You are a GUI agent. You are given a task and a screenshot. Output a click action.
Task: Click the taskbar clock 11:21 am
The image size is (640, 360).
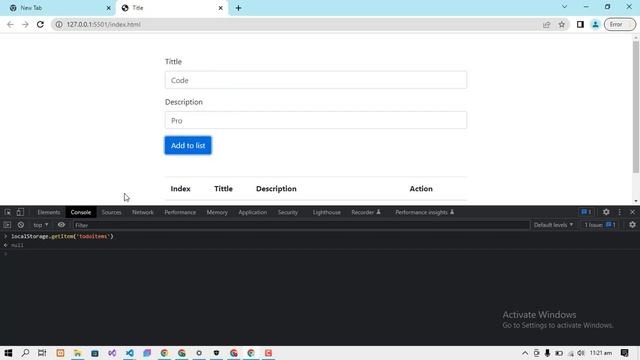[x=601, y=353]
